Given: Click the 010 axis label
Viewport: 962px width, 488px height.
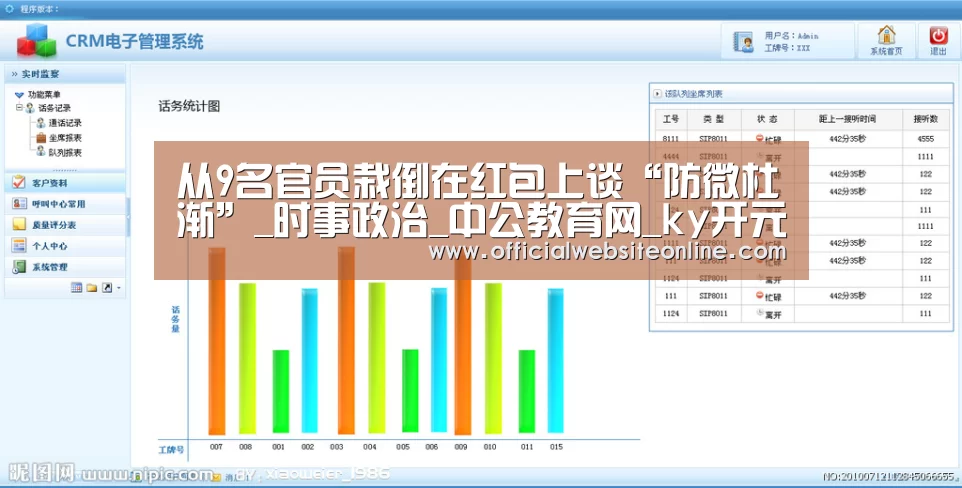Looking at the screenshot, I should pos(490,447).
